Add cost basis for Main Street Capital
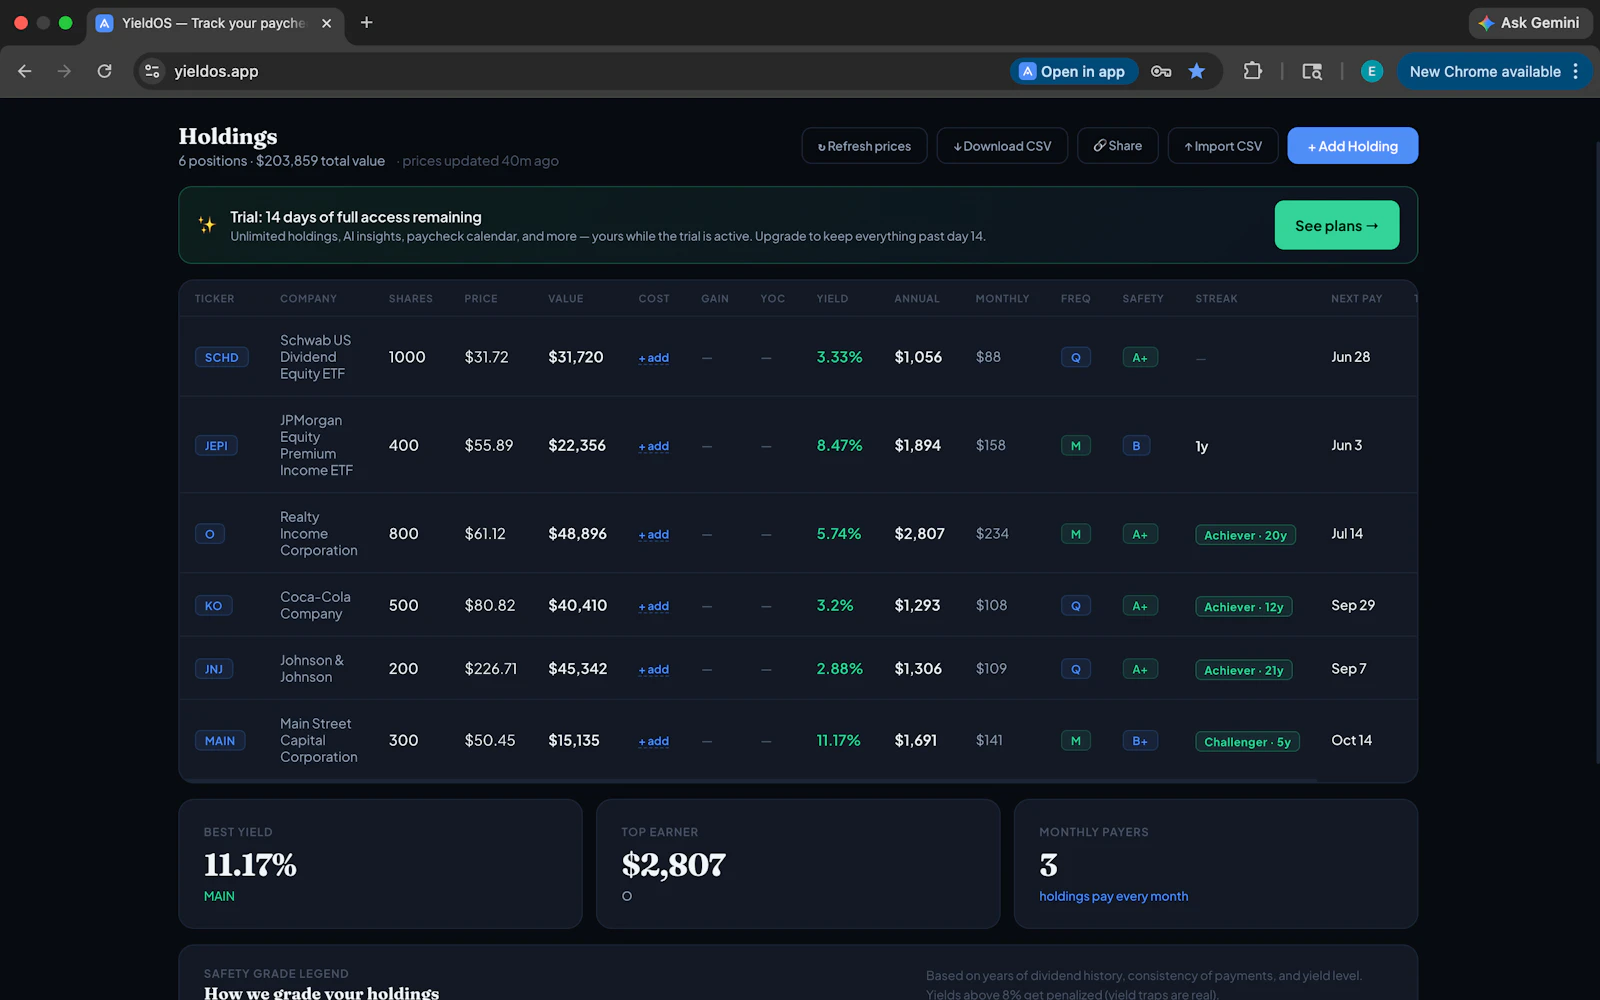 click(654, 741)
